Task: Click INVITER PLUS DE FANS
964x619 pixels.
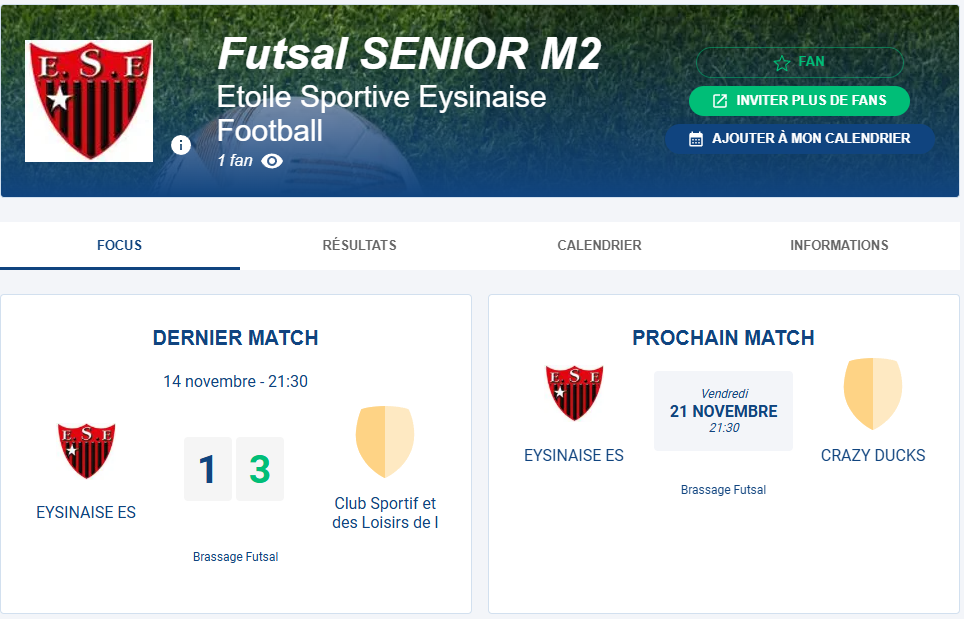Action: click(x=799, y=101)
